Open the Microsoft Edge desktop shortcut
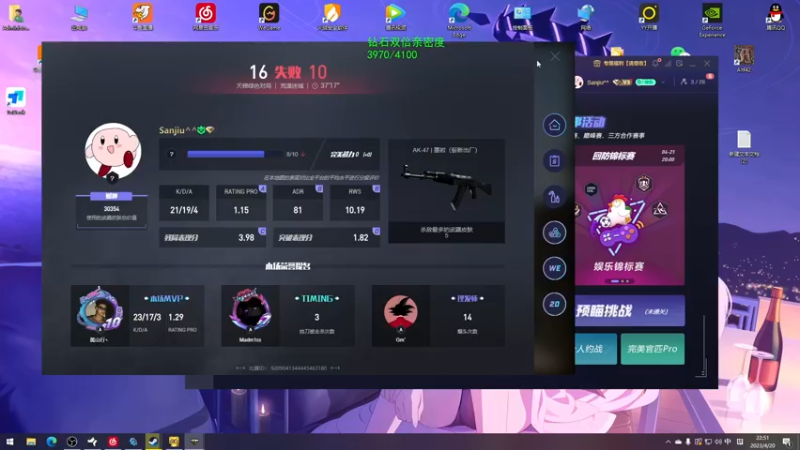 click(x=459, y=20)
